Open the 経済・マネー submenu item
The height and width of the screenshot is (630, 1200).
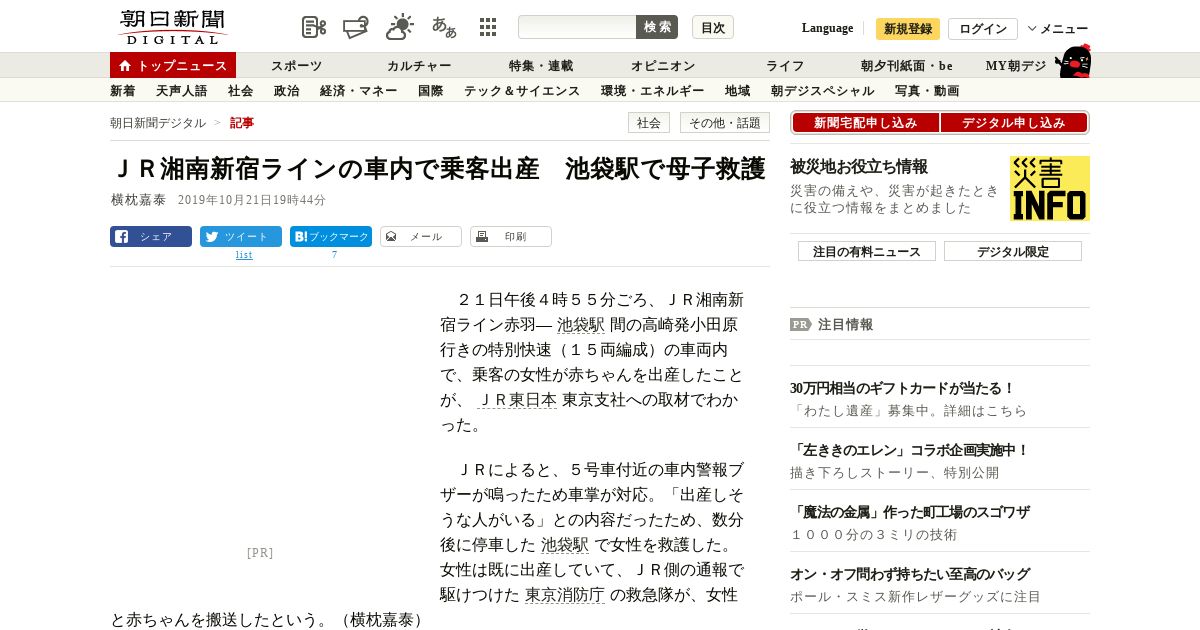click(x=359, y=91)
